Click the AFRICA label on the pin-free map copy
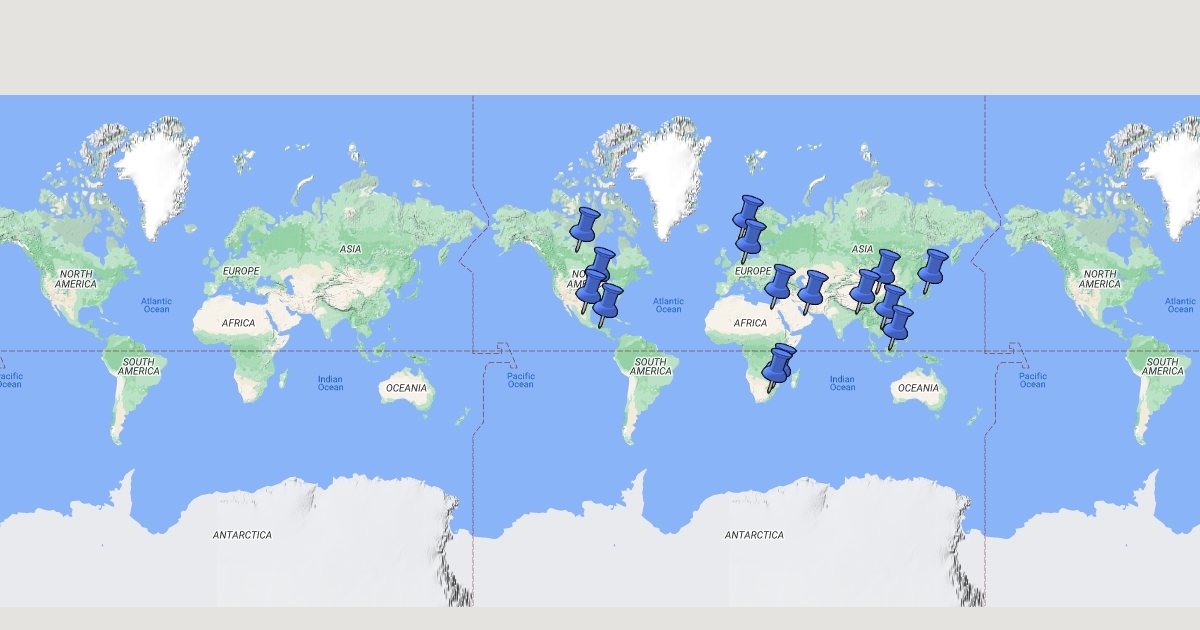Image resolution: width=1200 pixels, height=630 pixels. pos(239,323)
